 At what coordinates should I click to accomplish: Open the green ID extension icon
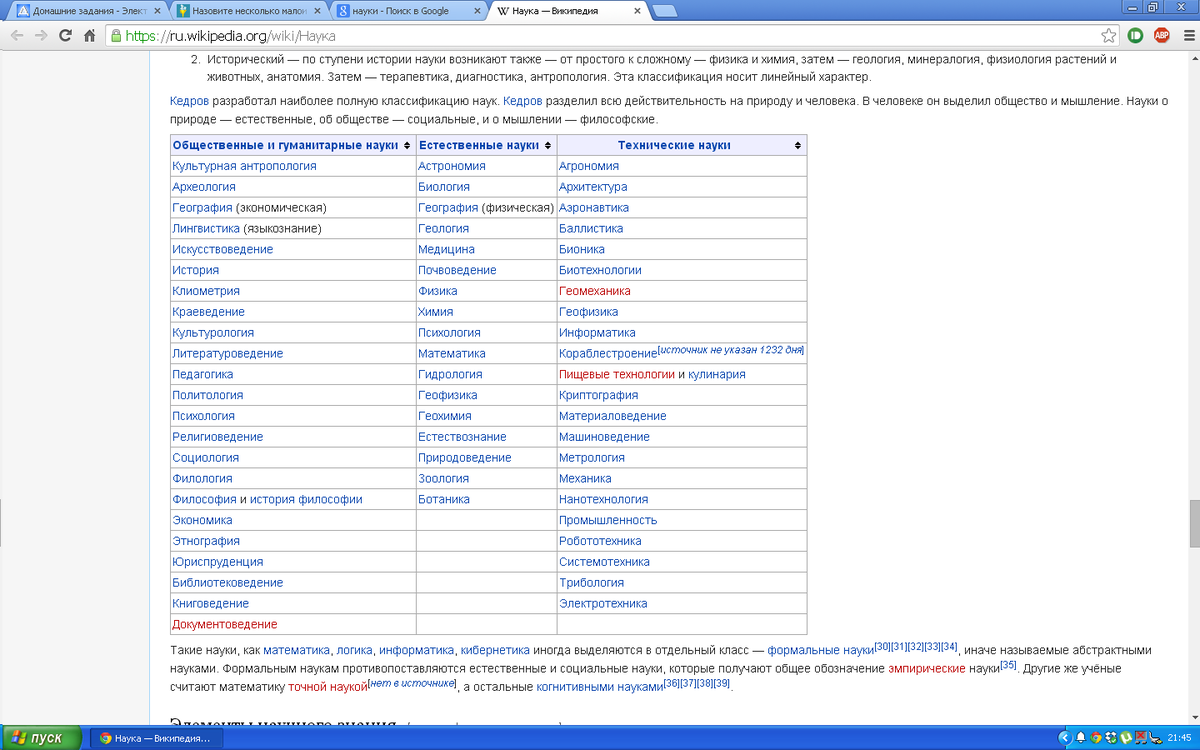click(x=1136, y=35)
